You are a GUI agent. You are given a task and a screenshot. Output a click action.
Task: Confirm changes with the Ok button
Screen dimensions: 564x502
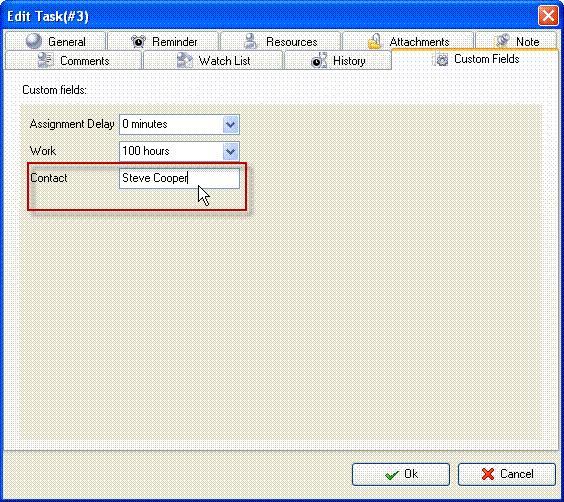tap(401, 474)
